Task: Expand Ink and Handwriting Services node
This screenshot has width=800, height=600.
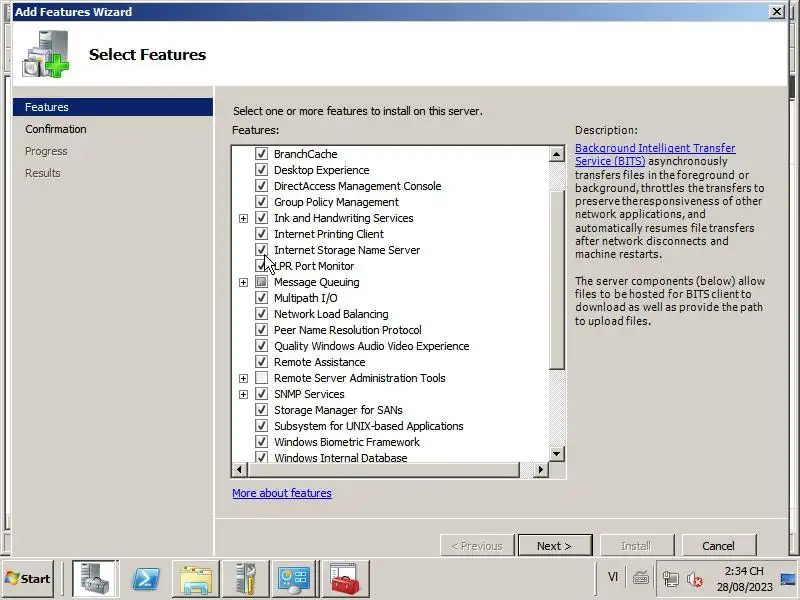Action: point(243,218)
